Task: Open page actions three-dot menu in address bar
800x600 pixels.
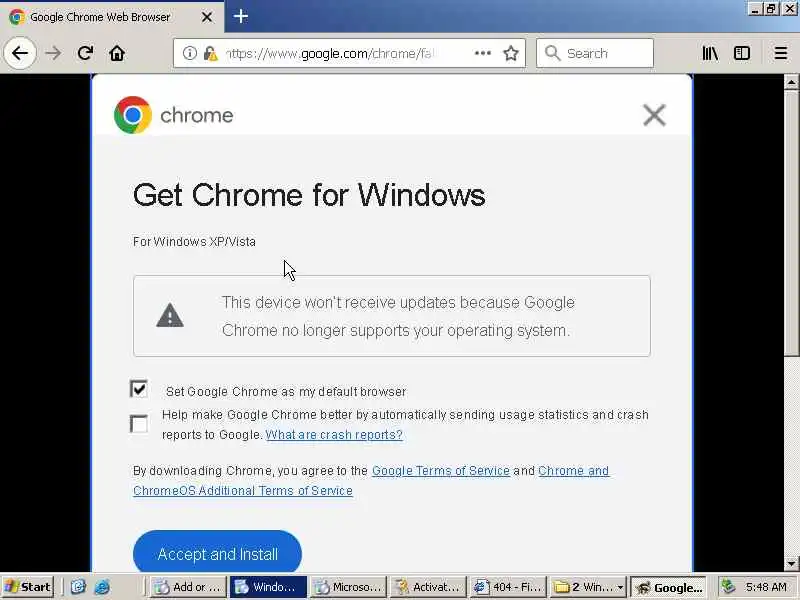Action: coord(483,53)
